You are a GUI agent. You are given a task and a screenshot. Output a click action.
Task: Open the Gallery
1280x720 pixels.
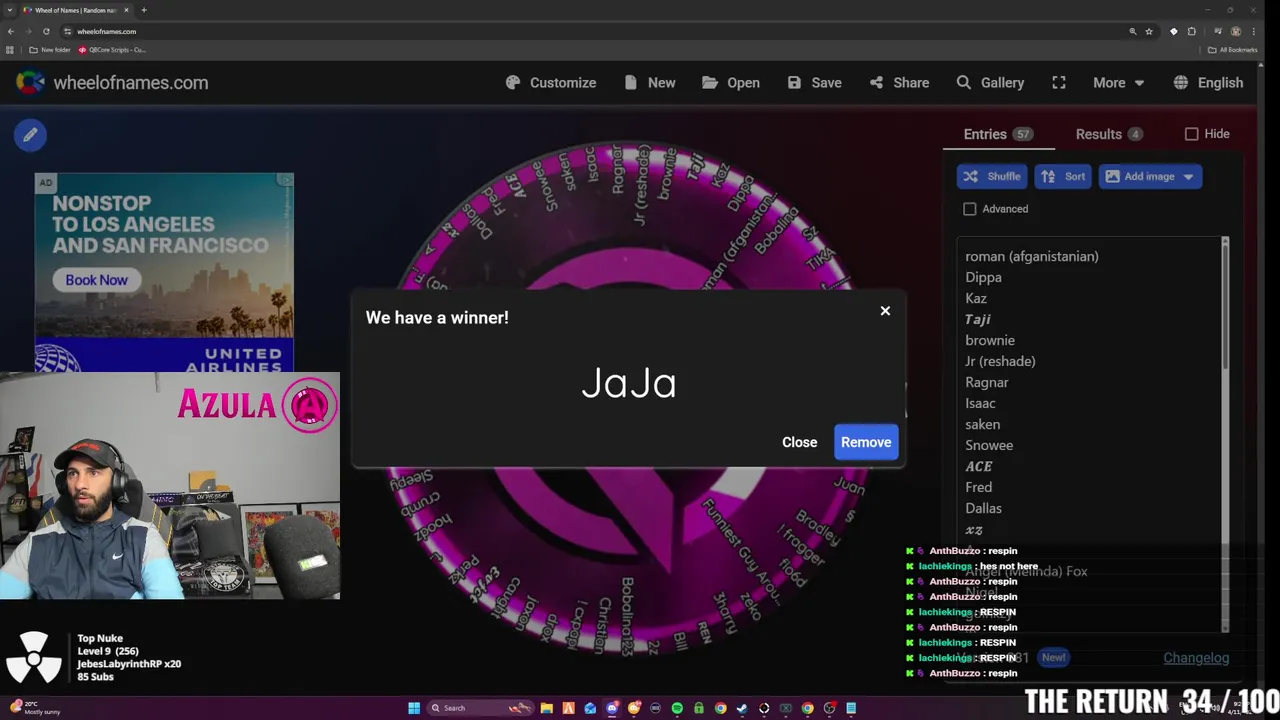coord(990,83)
